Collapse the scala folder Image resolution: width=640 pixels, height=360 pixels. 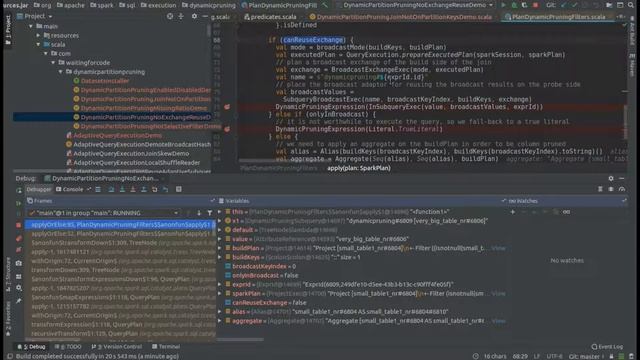pyautogui.click(x=38, y=44)
